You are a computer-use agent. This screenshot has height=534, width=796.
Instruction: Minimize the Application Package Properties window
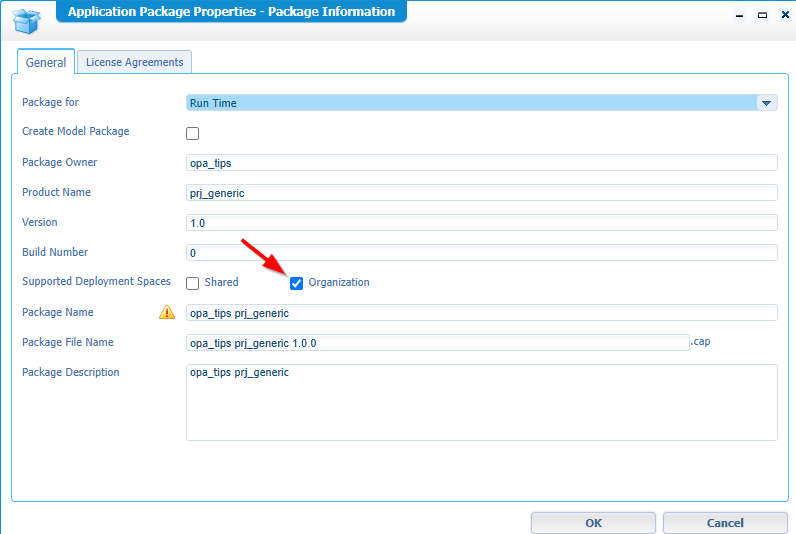[x=740, y=16]
